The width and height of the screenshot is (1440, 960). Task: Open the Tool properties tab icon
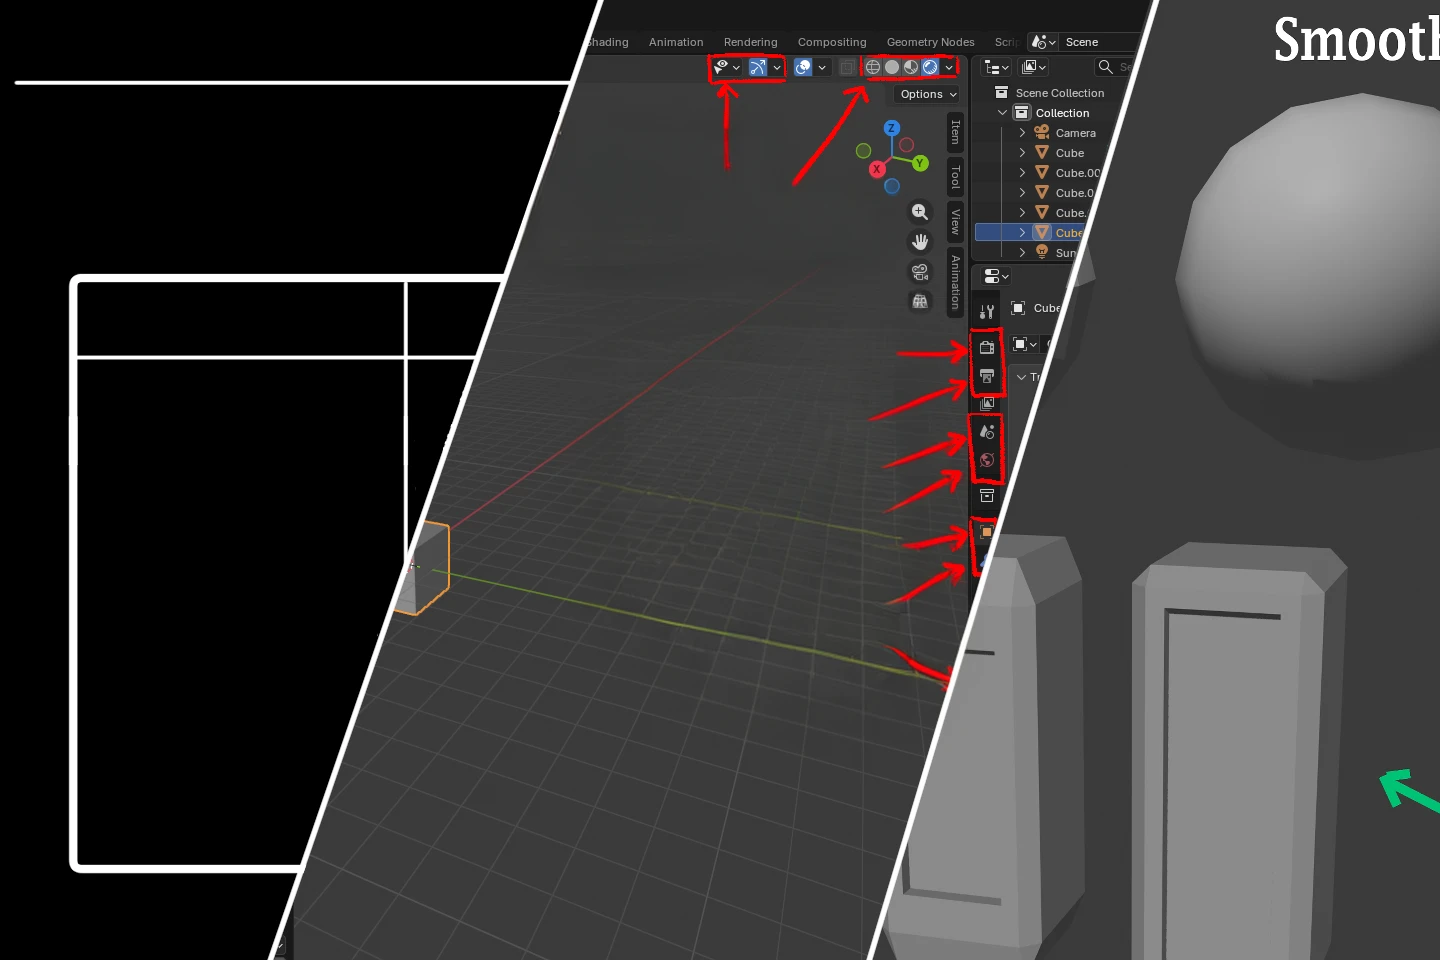(987, 312)
